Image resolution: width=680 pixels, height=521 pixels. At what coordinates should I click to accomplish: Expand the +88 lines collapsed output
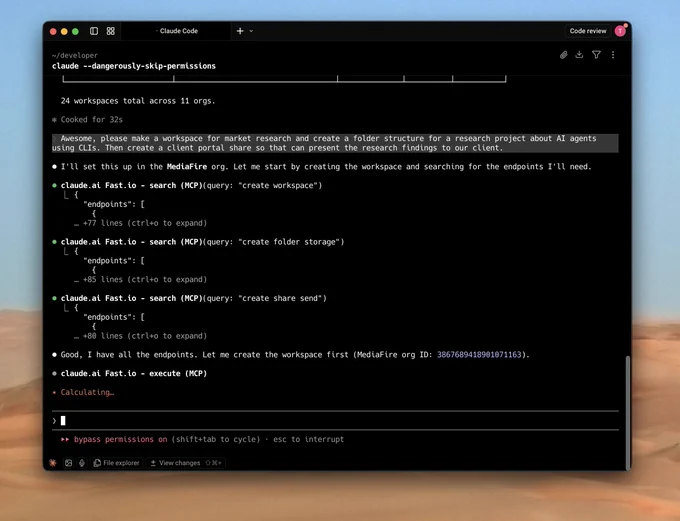pos(141,336)
